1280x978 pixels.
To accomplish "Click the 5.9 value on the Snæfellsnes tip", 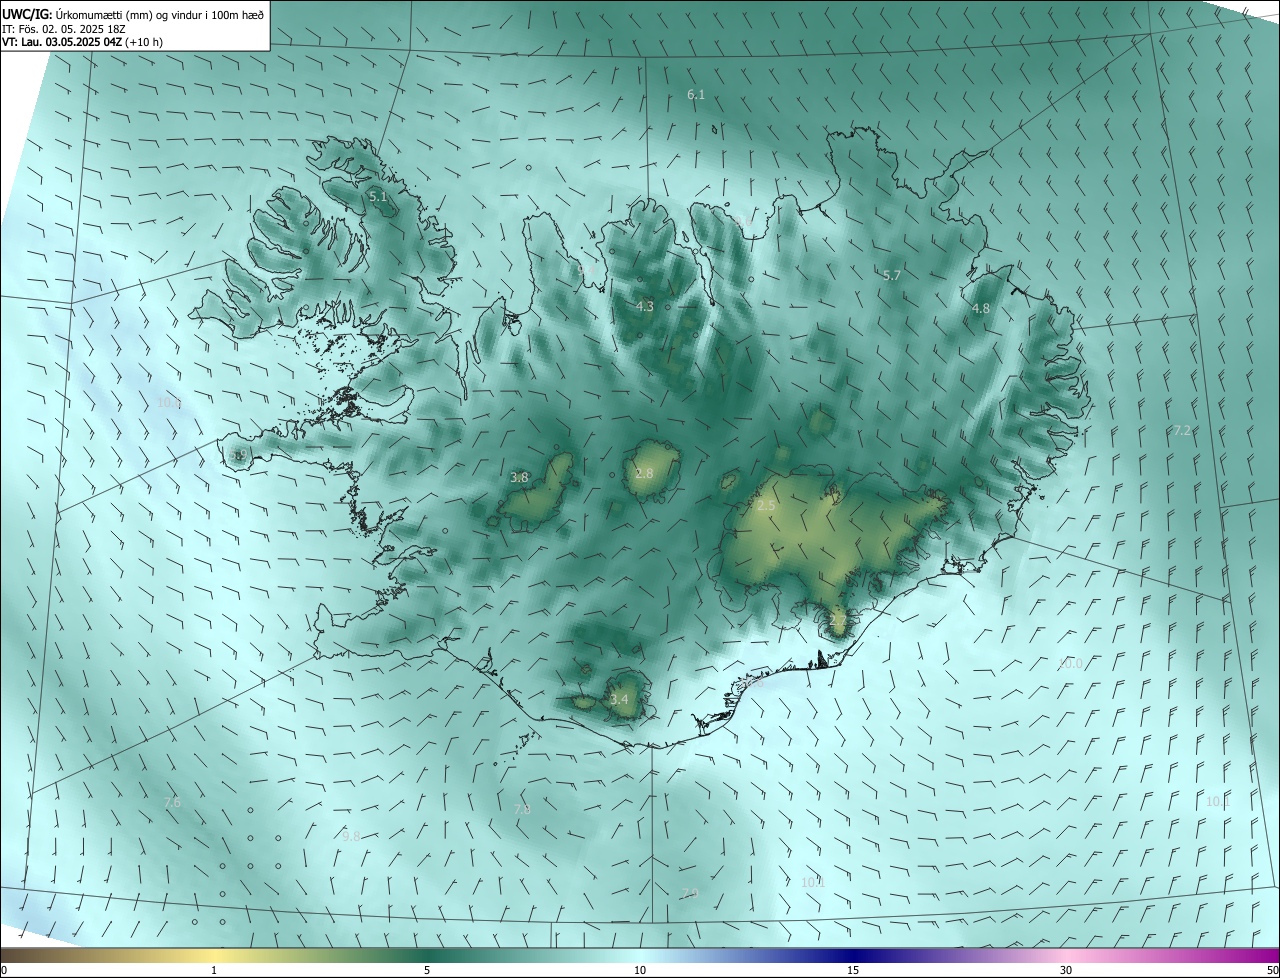I will tap(238, 455).
